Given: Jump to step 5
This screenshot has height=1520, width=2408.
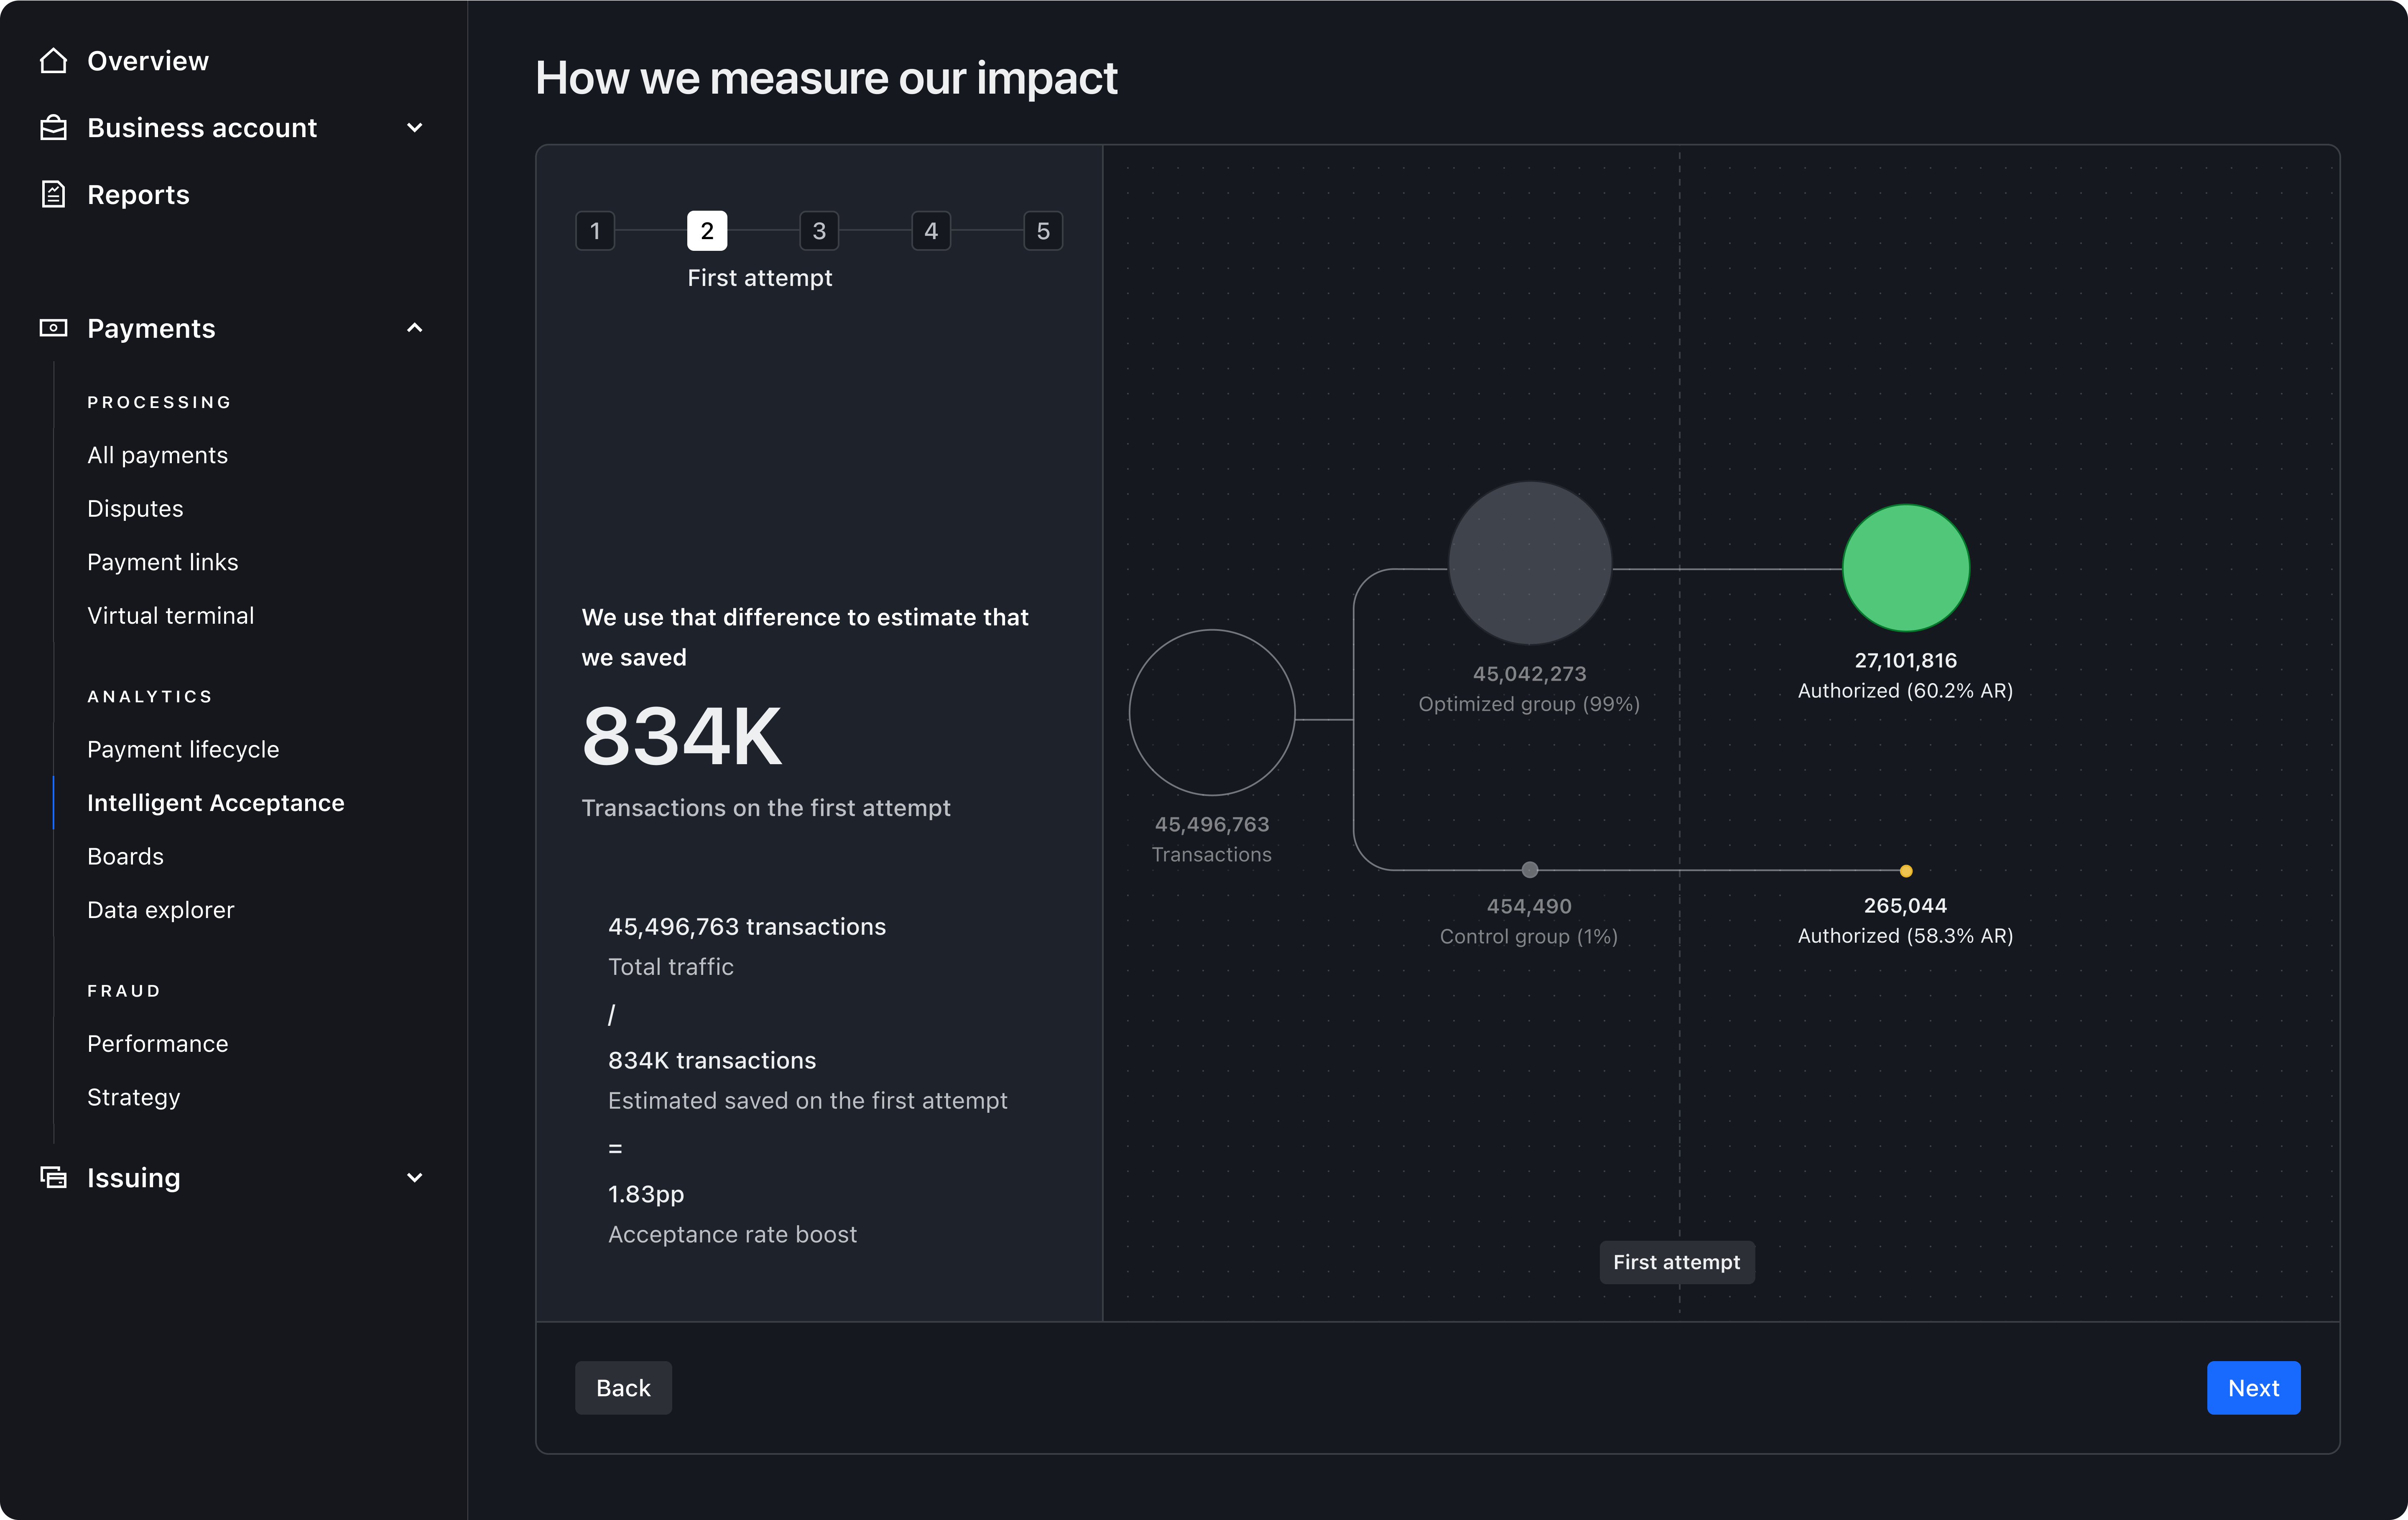Looking at the screenshot, I should (1043, 231).
